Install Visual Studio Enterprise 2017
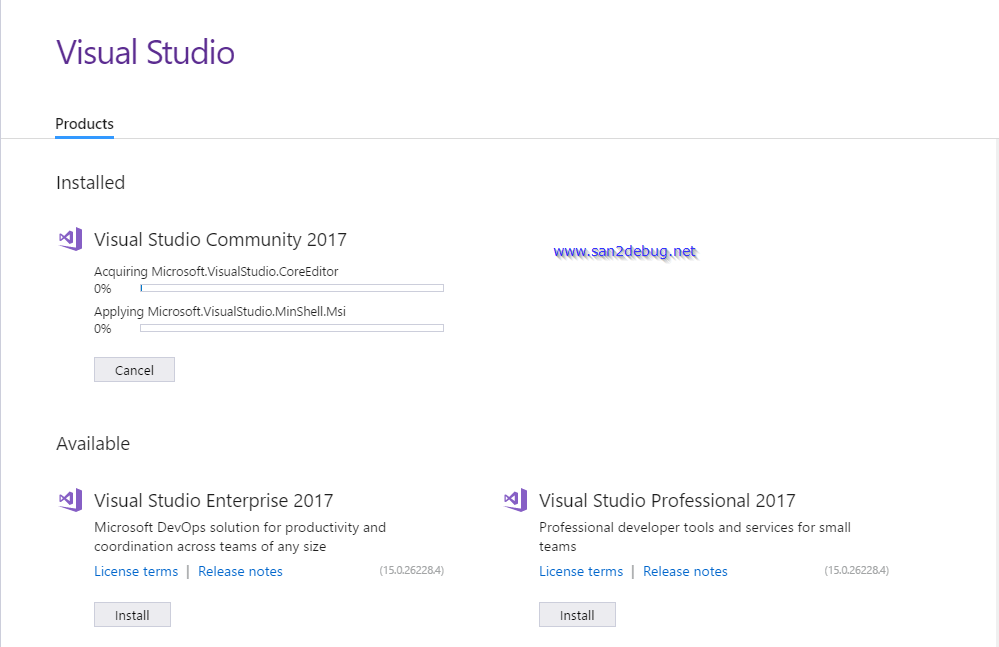 132,614
